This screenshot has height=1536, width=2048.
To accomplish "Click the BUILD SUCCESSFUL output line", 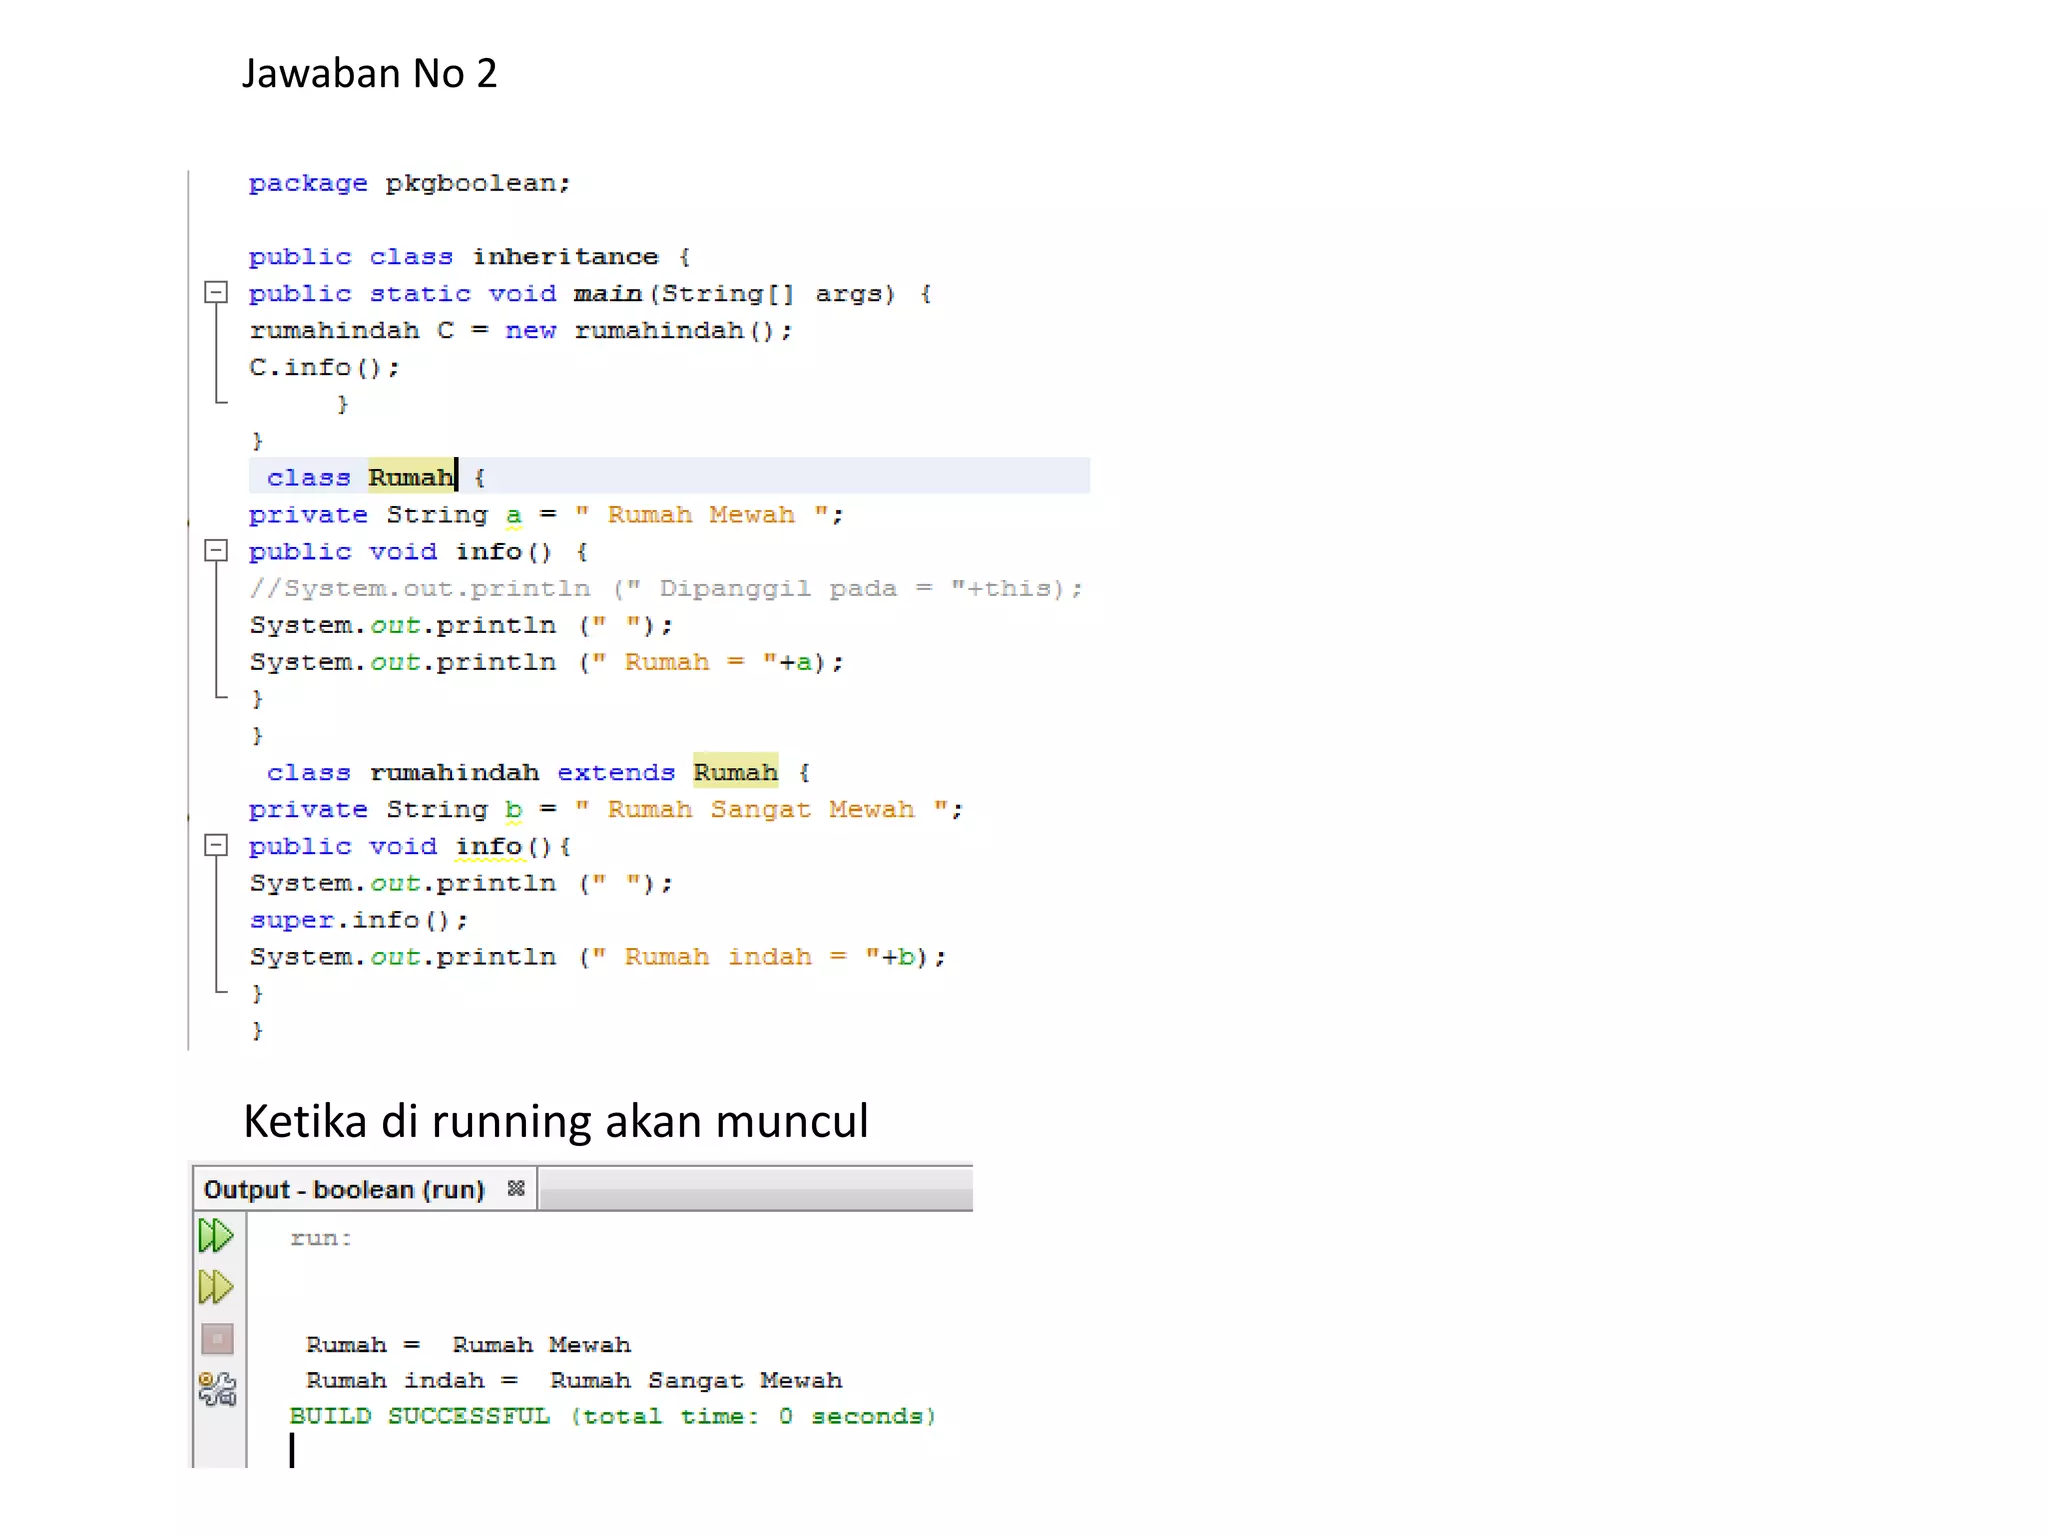I will point(612,1416).
